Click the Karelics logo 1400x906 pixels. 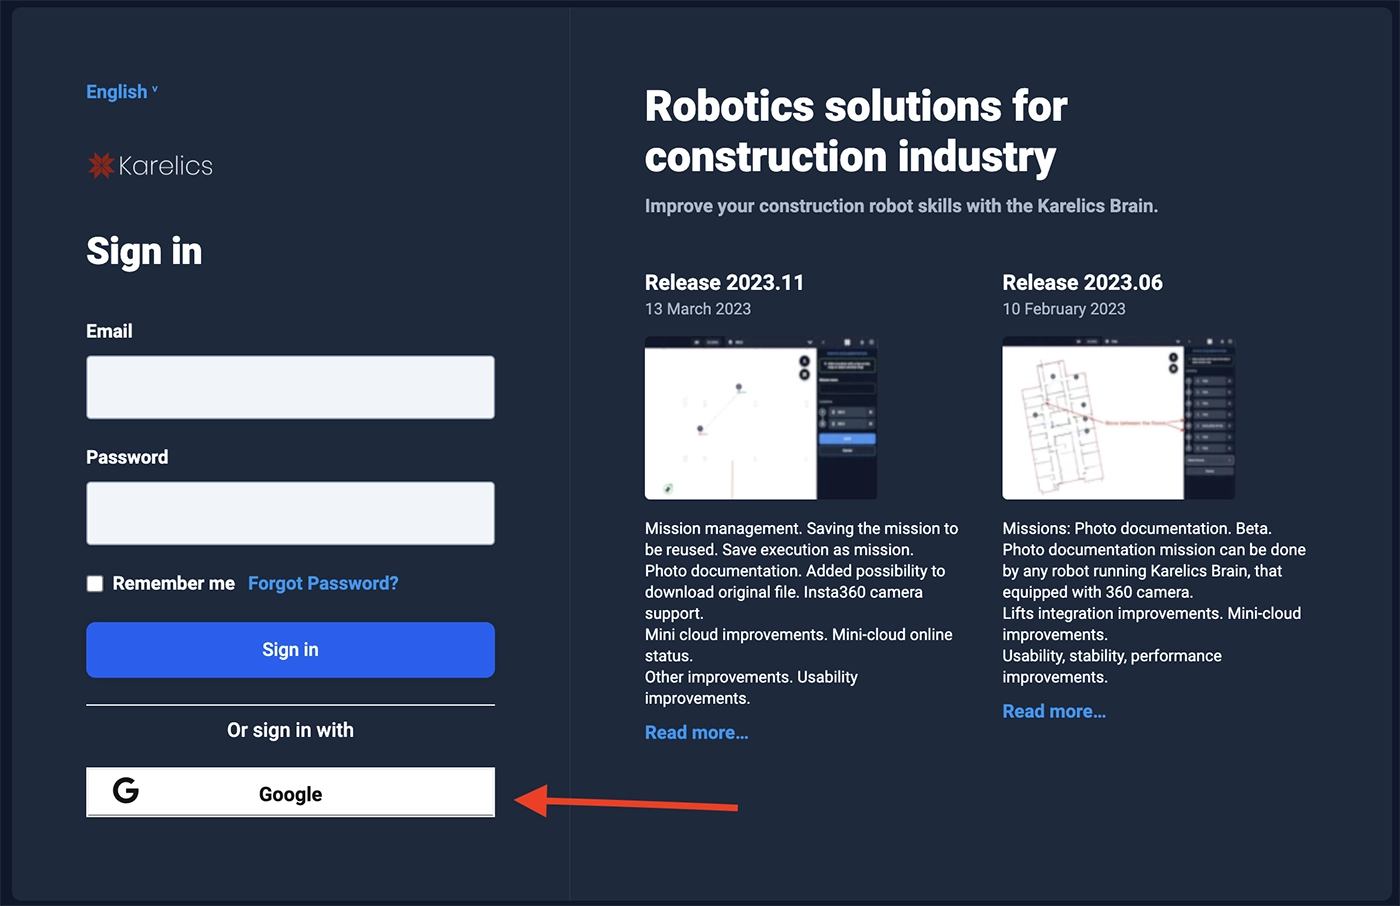(x=151, y=165)
